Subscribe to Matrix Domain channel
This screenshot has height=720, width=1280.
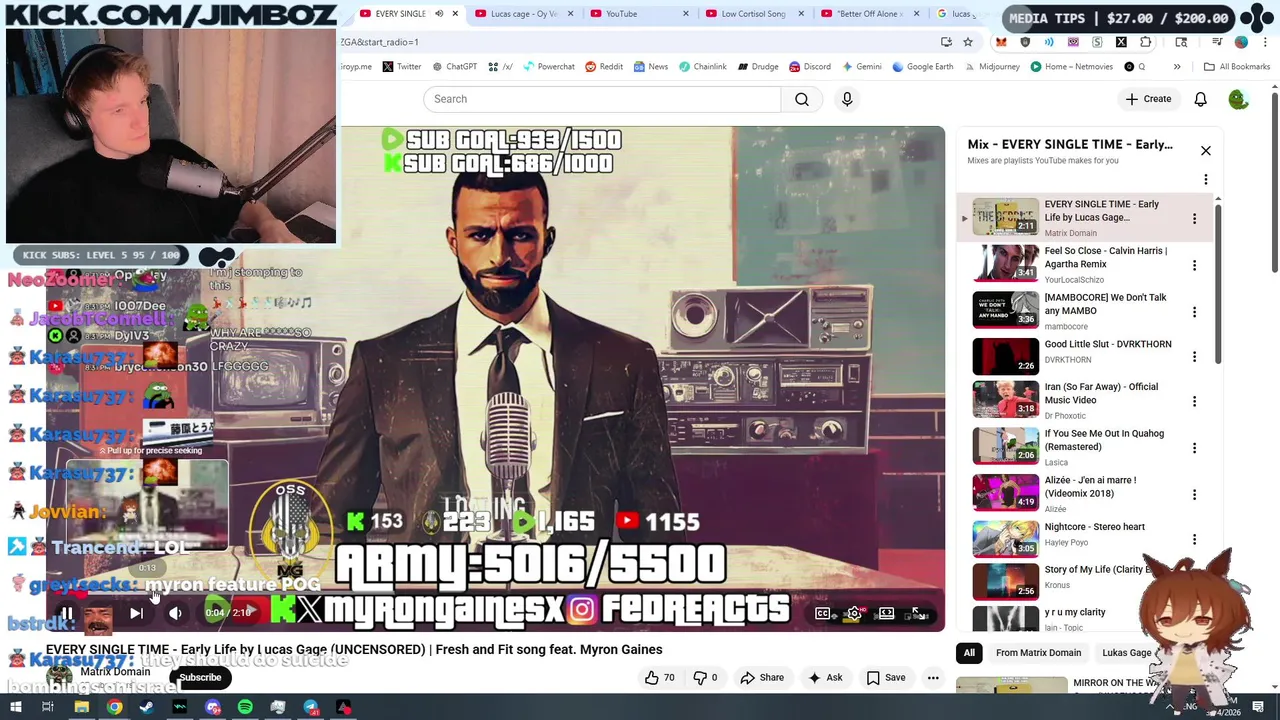(x=200, y=677)
